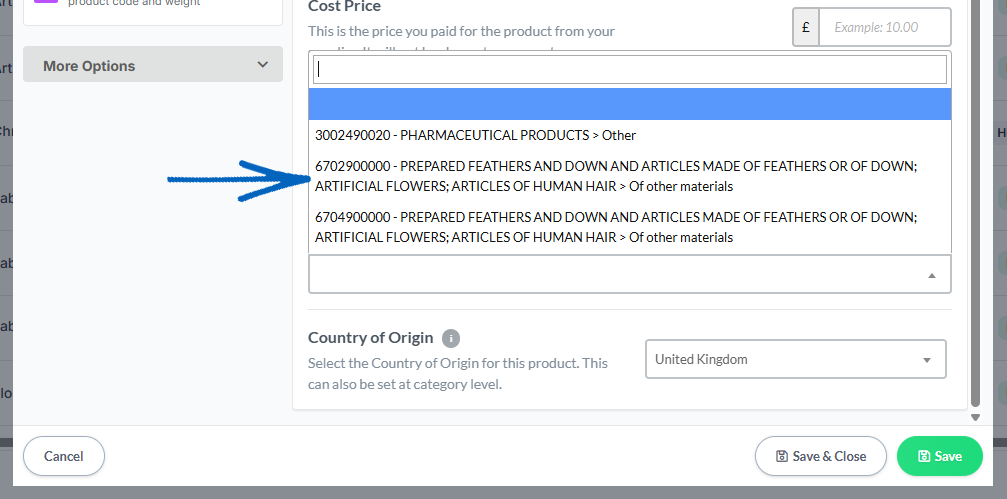1007x499 pixels.
Task: Expand the More Options chevron
Action: tap(262, 65)
